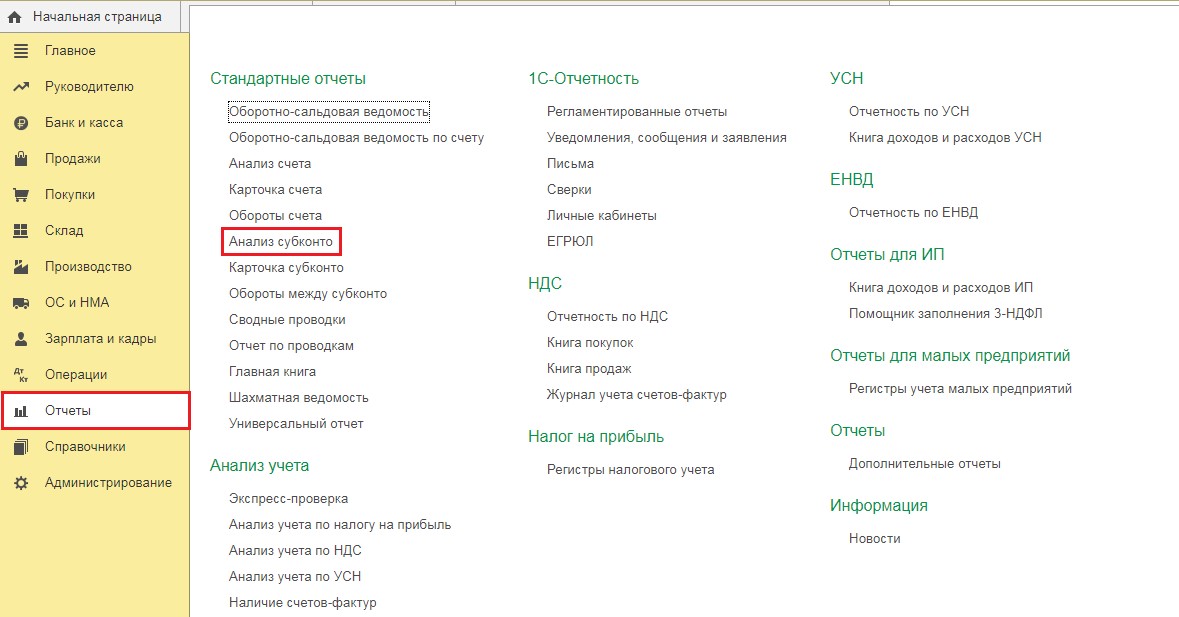1179x617 pixels.
Task: Click the ОС и НМА truck icon
Action: coord(21,303)
